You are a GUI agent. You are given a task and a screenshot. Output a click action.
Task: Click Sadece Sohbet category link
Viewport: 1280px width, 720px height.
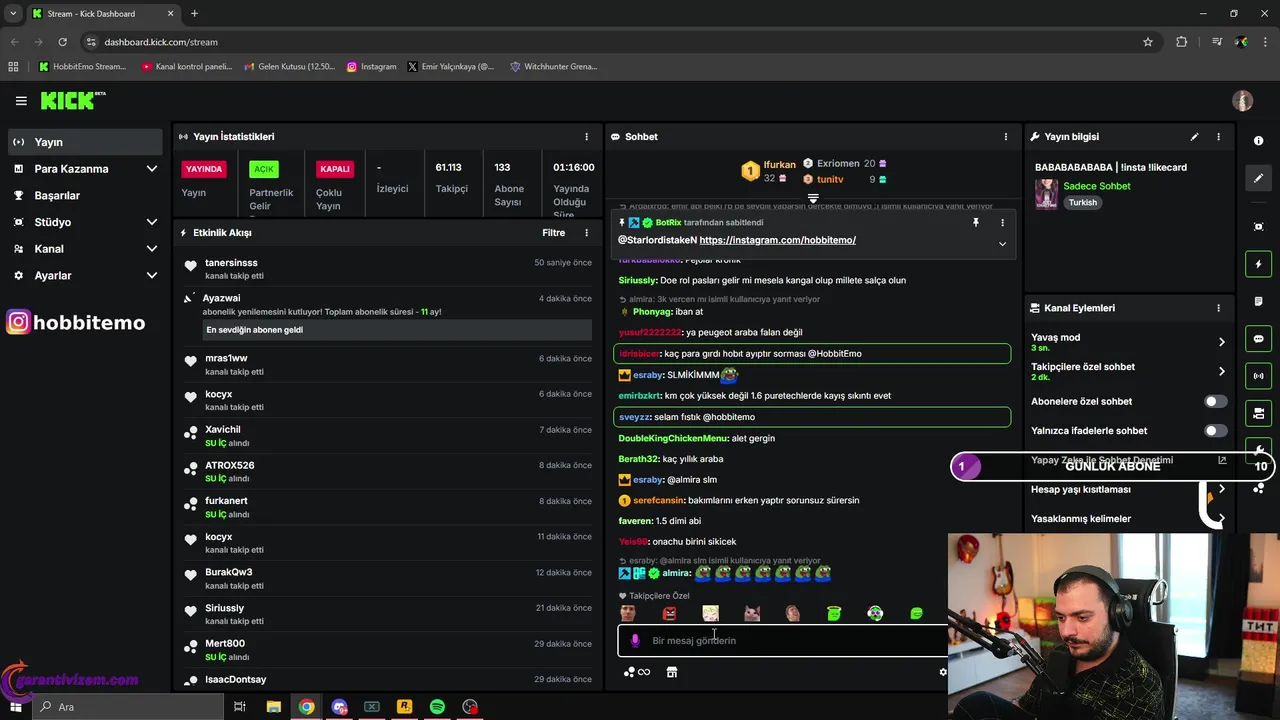click(x=1097, y=186)
